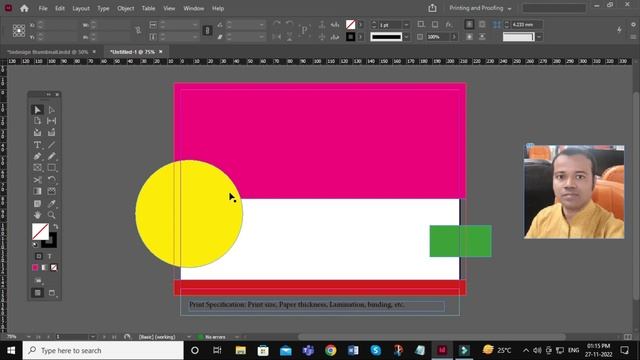Screen dimensions: 640x360
Task: Click the Share document icon
Action: [432, 8]
